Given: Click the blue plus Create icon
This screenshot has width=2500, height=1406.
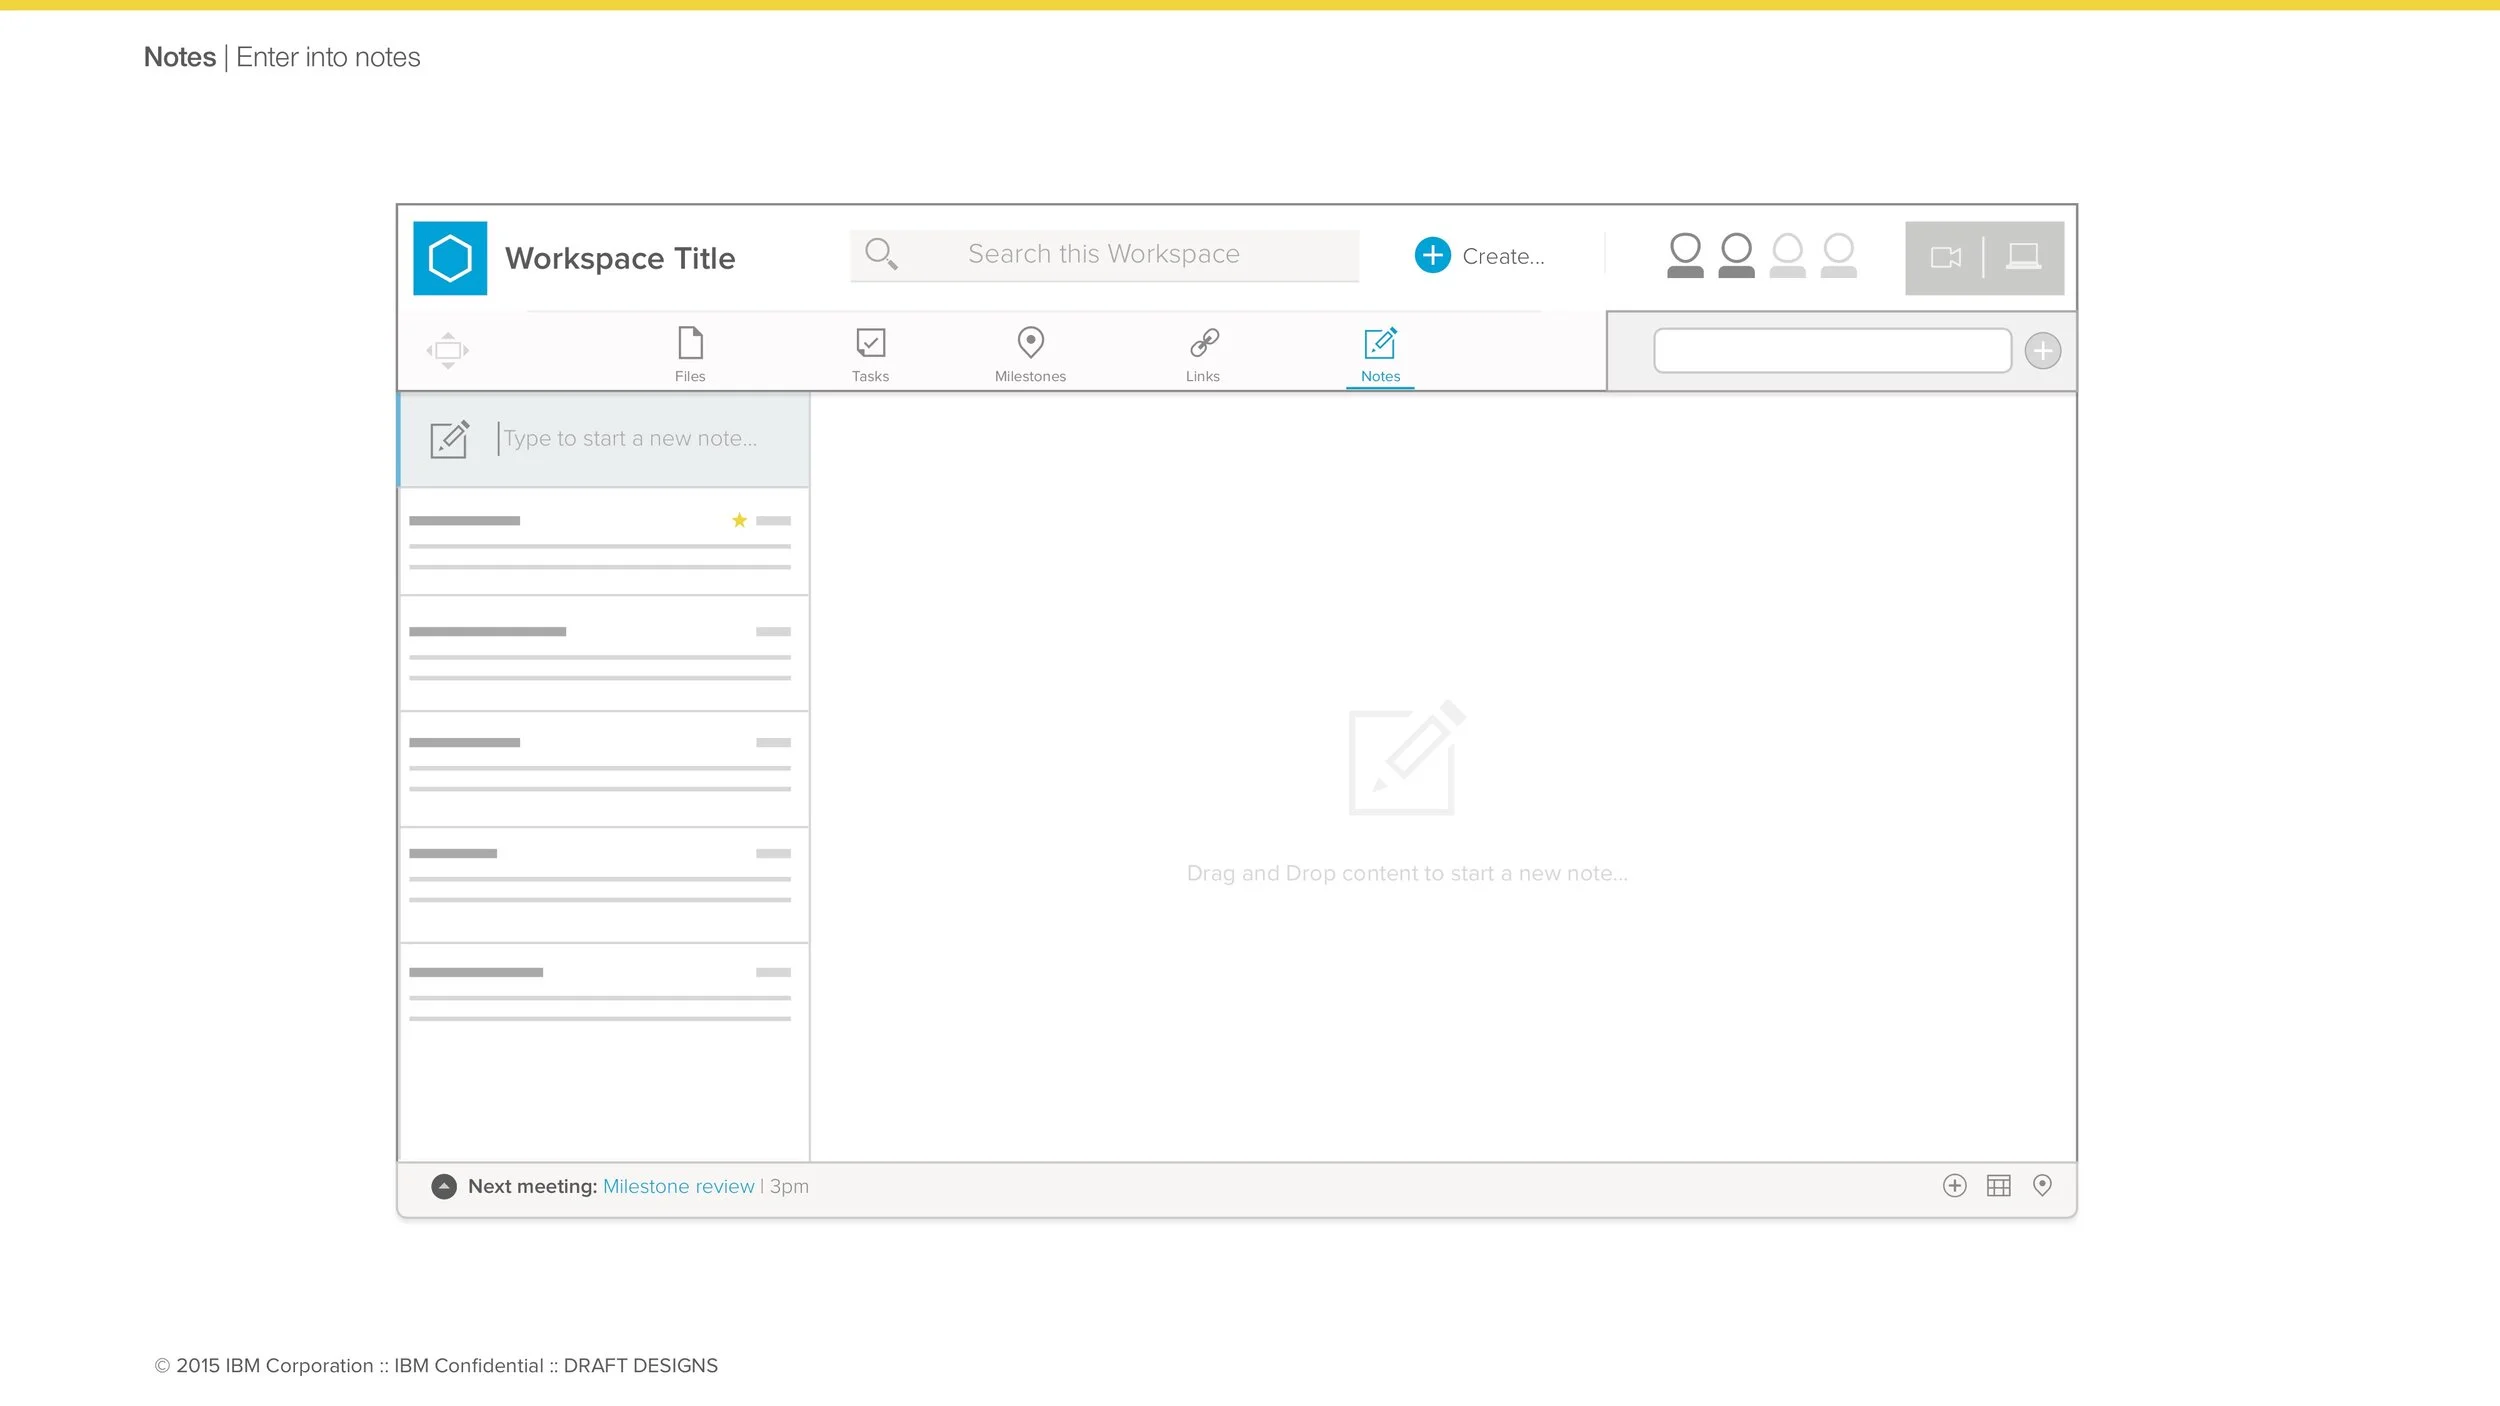Looking at the screenshot, I should (1432, 255).
